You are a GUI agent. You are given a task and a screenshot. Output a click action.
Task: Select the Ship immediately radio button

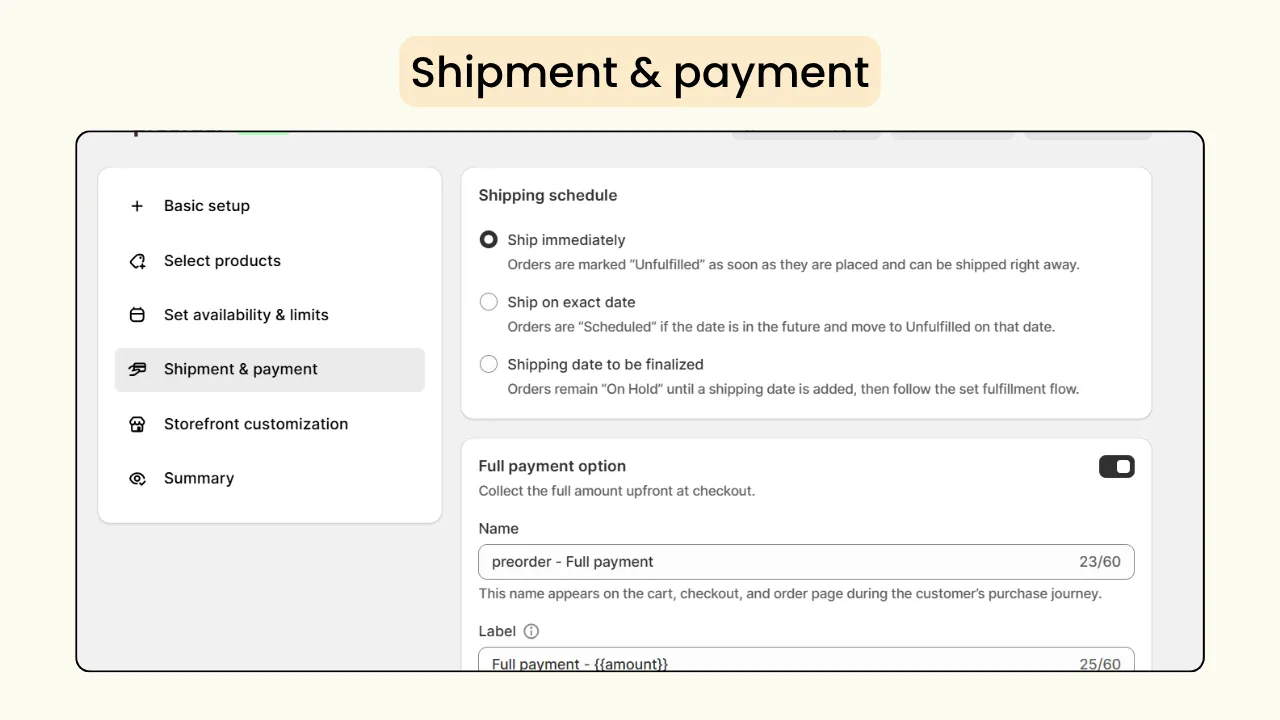(x=488, y=239)
